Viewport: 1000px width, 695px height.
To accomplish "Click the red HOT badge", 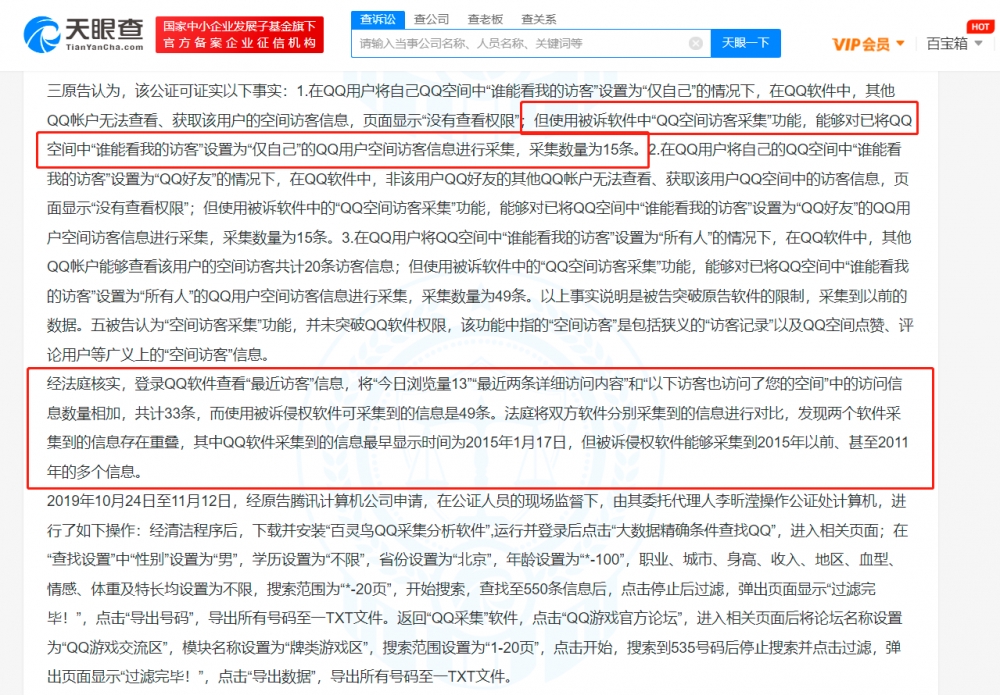I will tap(980, 27).
